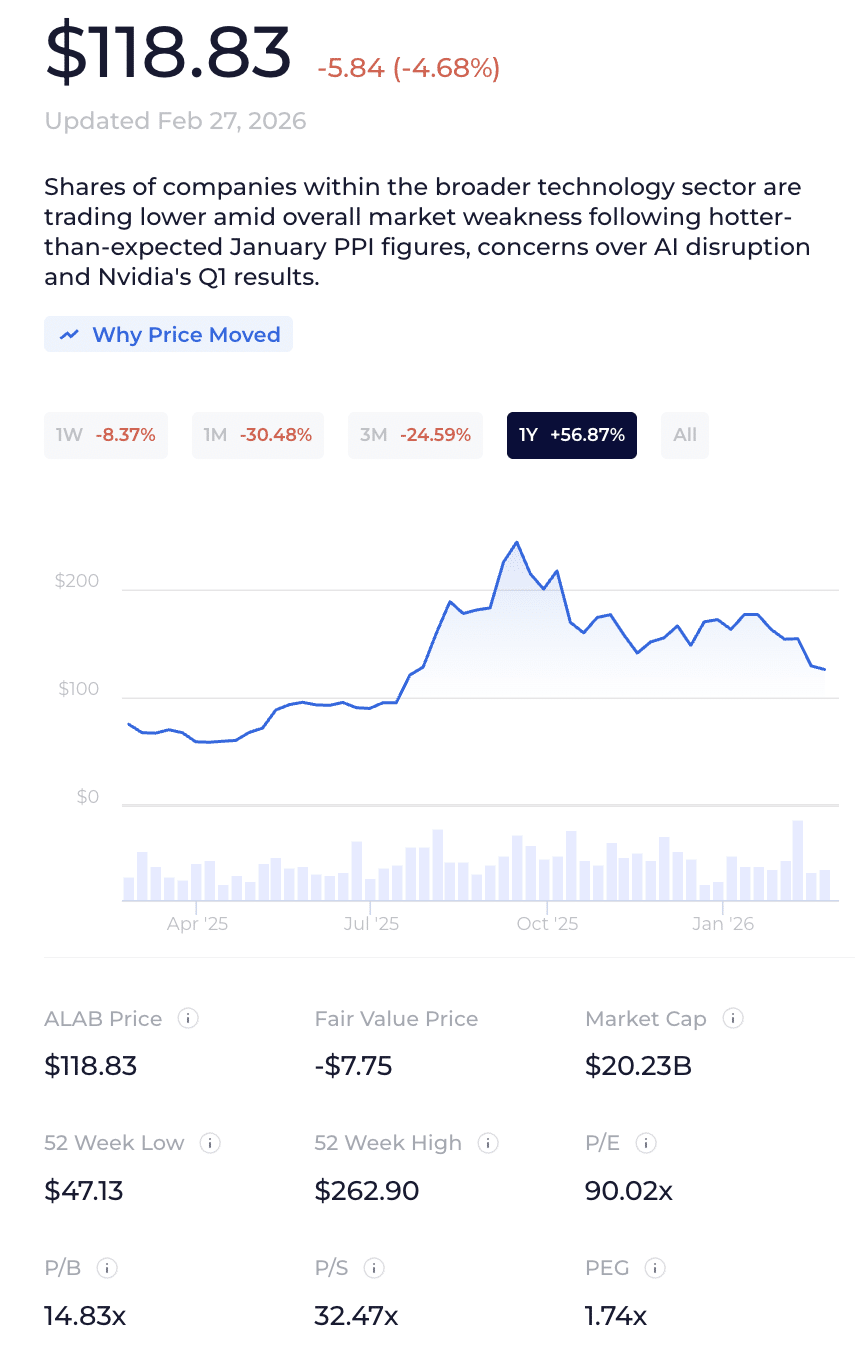Click the PEG info icon
The height and width of the screenshot is (1360, 868).
655,1268
